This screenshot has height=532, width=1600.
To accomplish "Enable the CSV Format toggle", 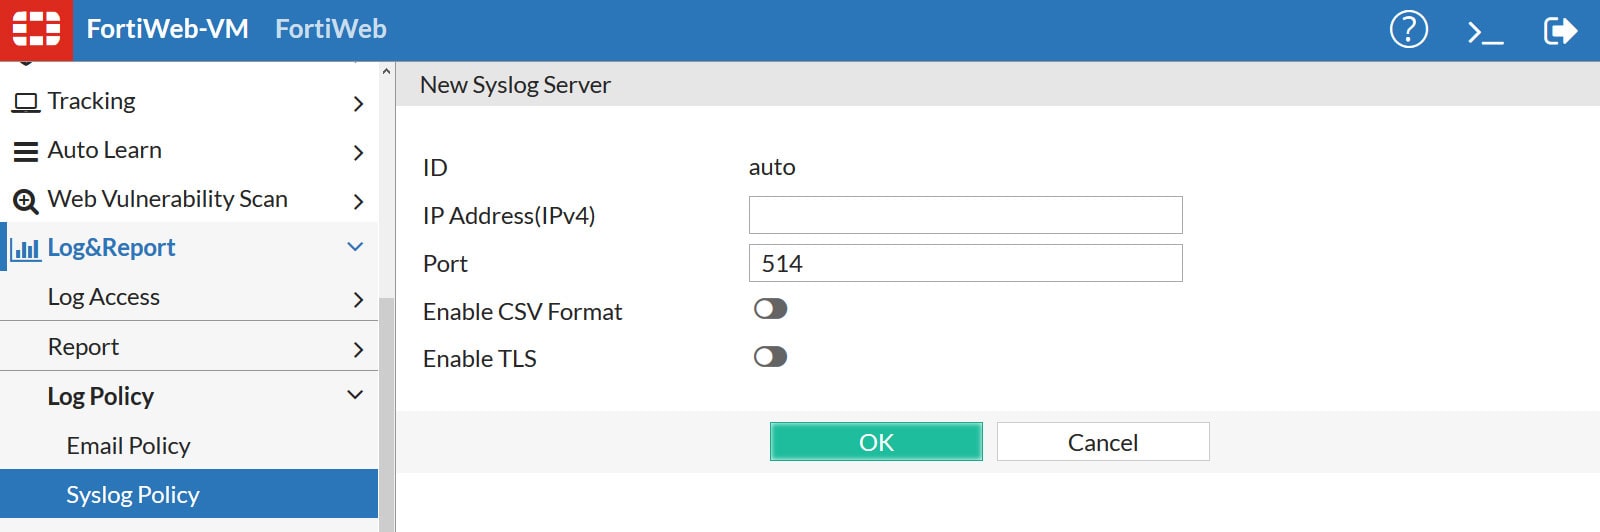I will point(770,309).
